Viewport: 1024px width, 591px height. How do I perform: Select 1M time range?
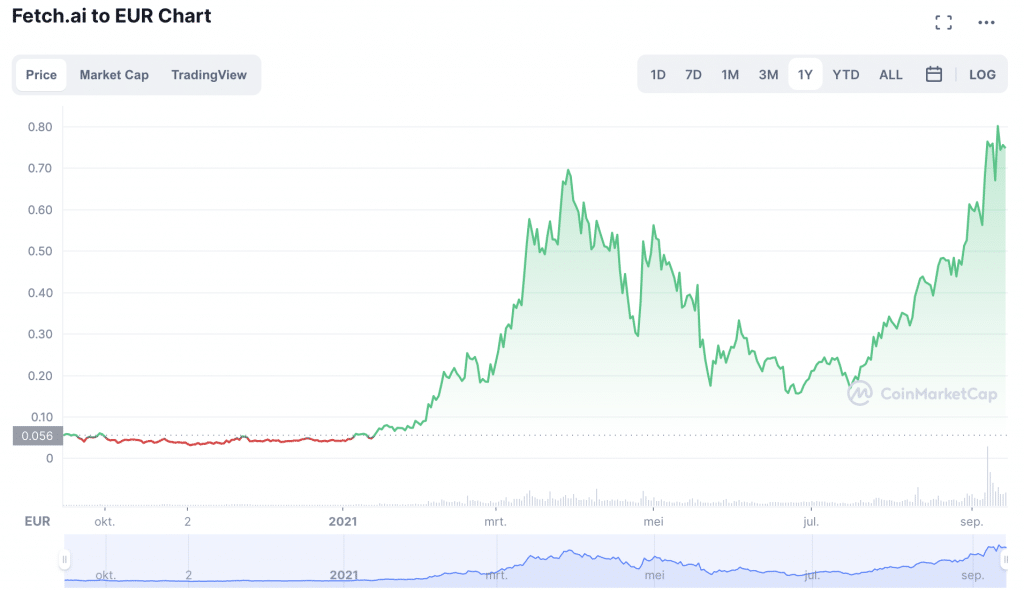click(x=730, y=75)
